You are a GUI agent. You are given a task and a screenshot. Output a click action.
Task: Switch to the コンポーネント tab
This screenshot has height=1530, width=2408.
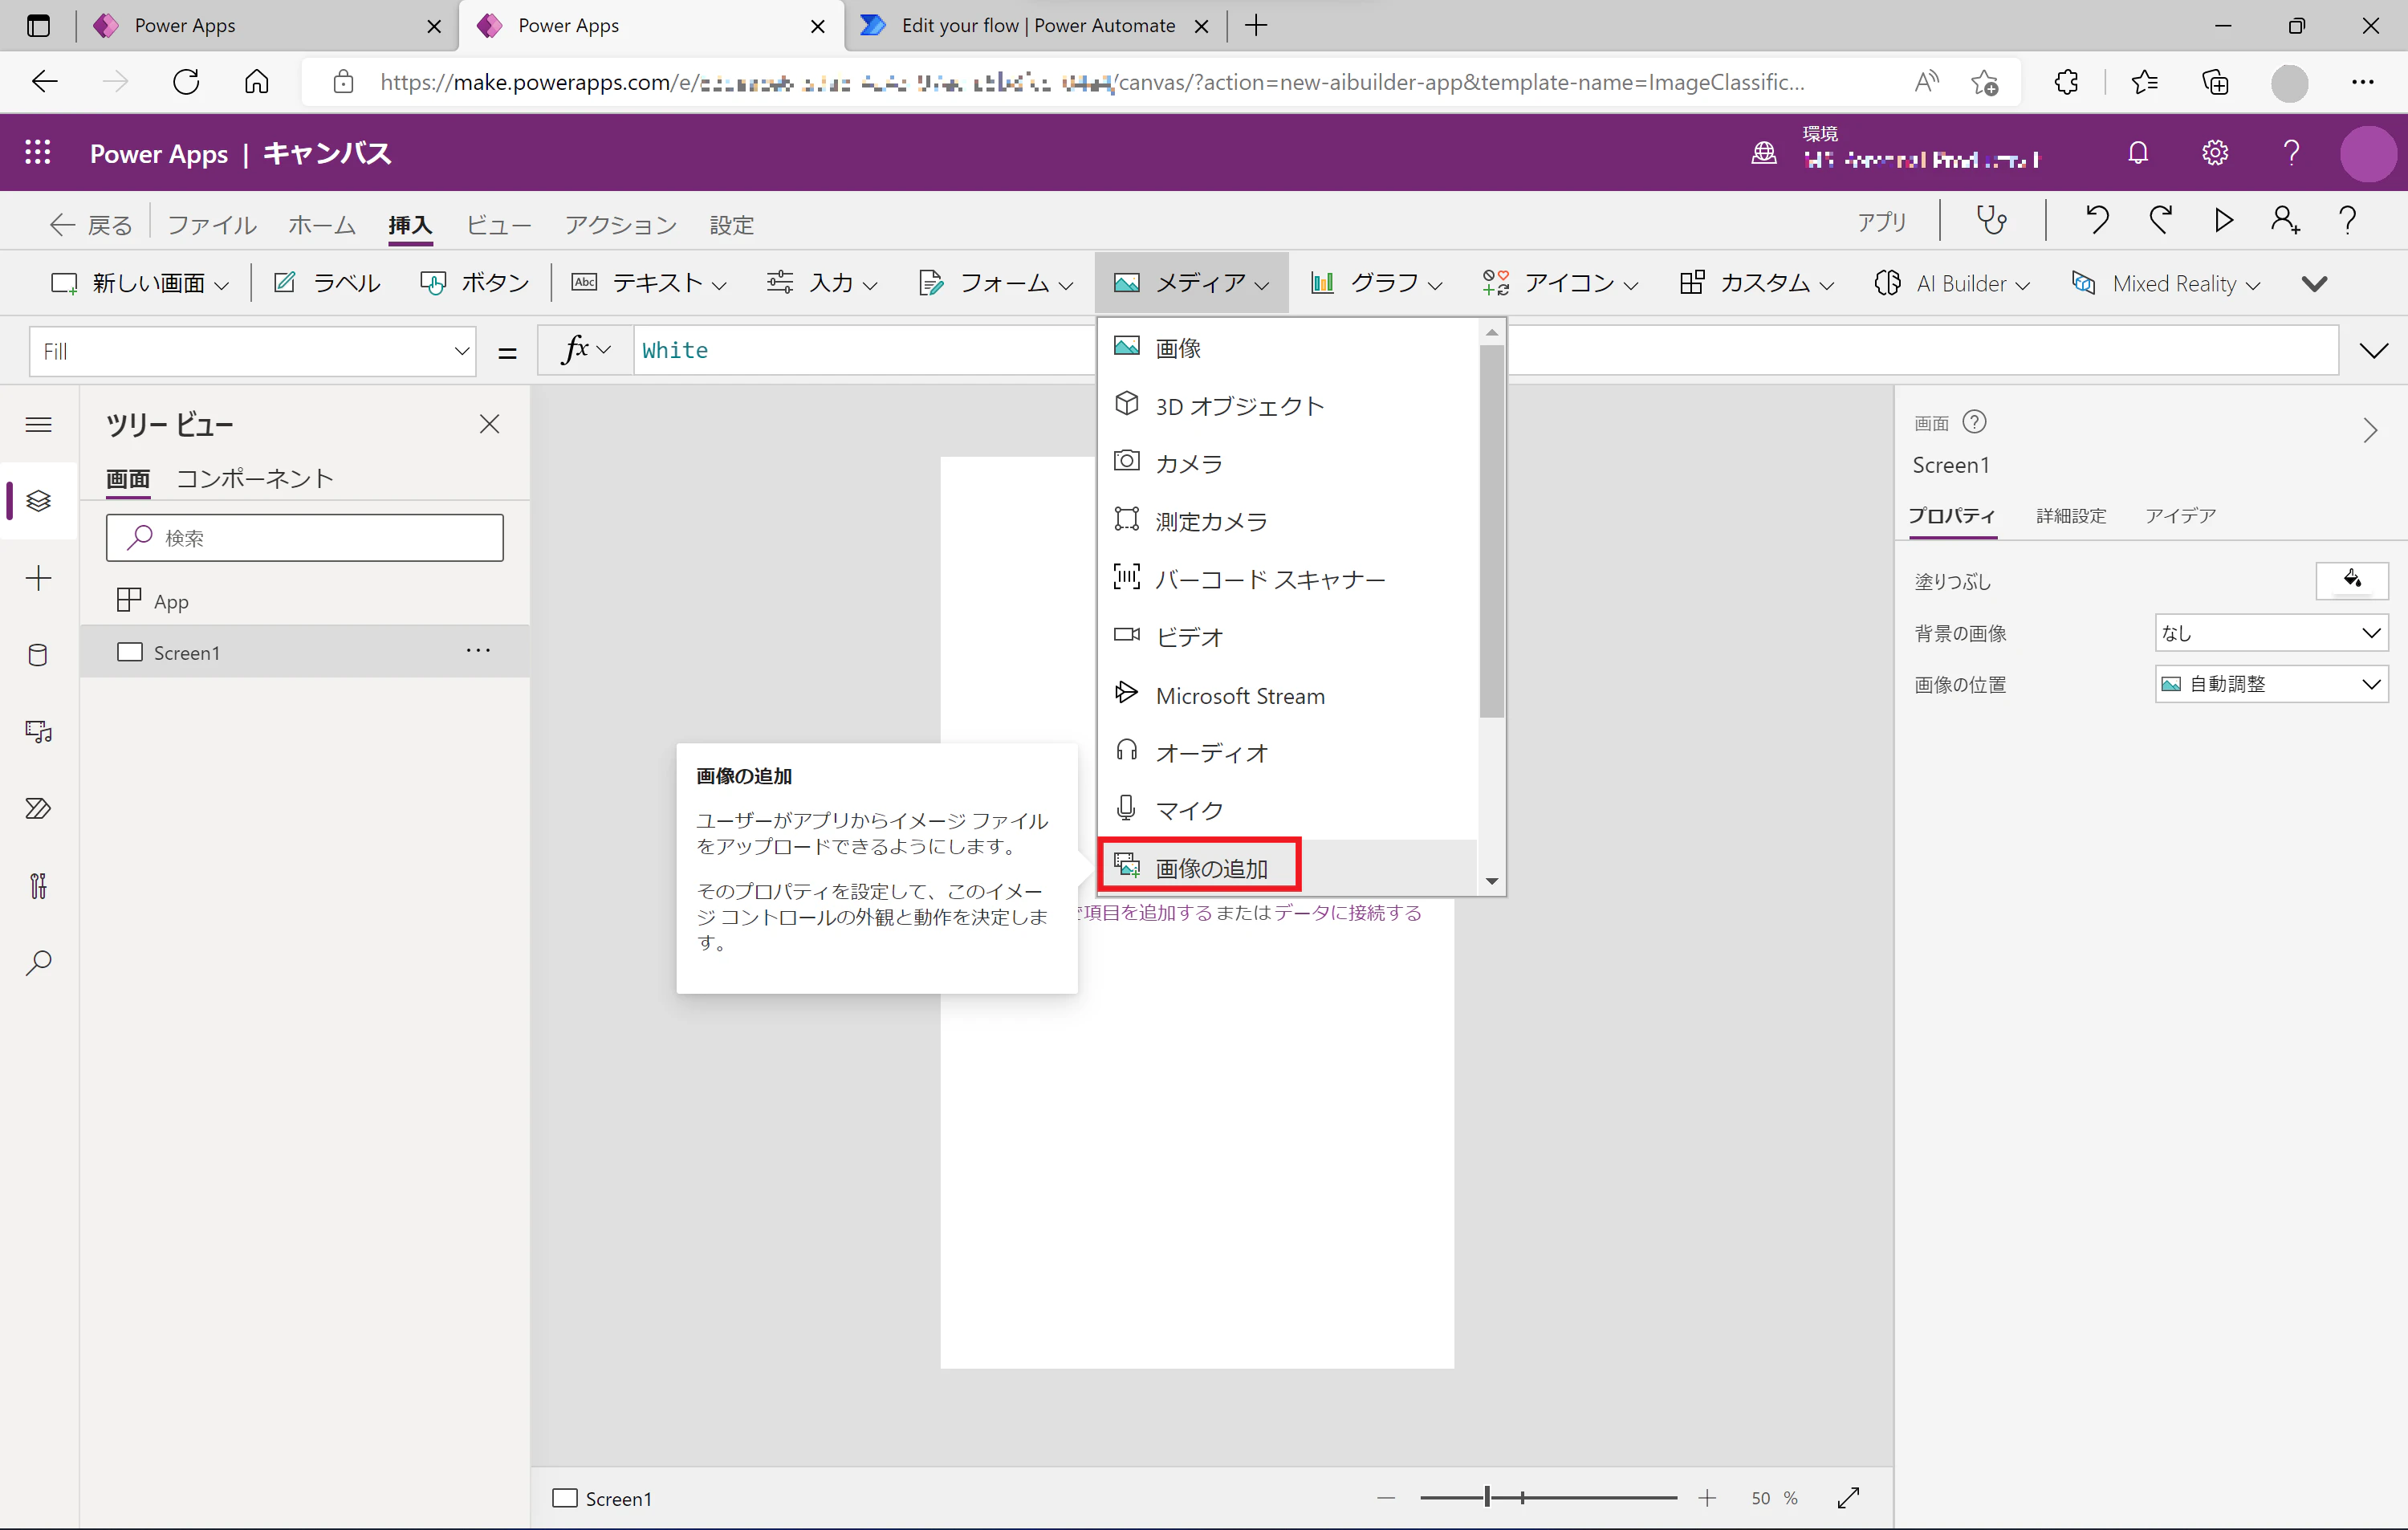(x=254, y=479)
